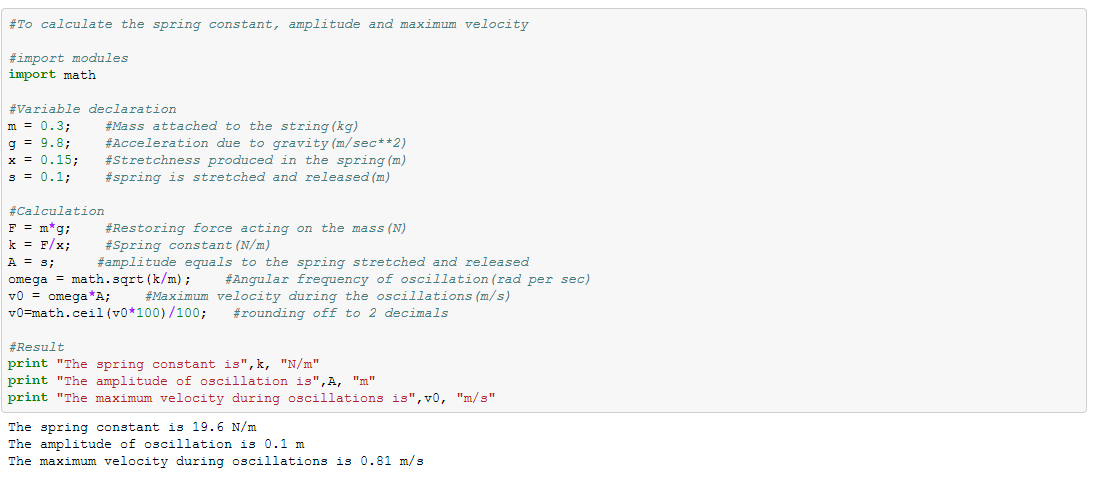Click the 'import math' code line

[x=52, y=75]
